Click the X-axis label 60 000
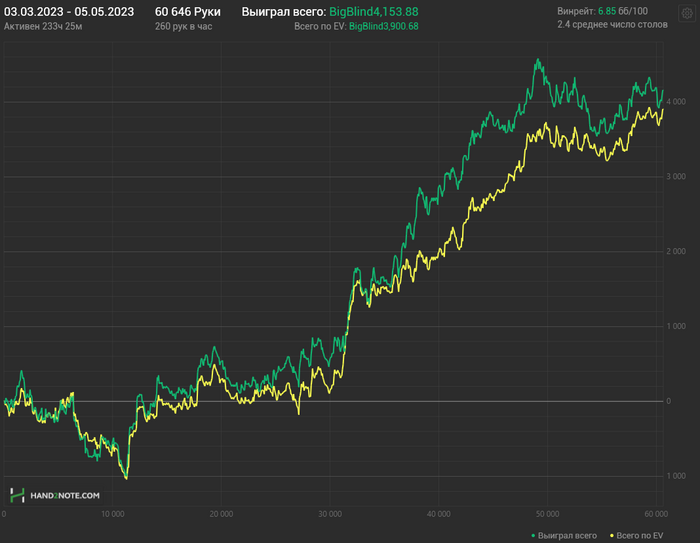The width and height of the screenshot is (700, 543). [656, 514]
